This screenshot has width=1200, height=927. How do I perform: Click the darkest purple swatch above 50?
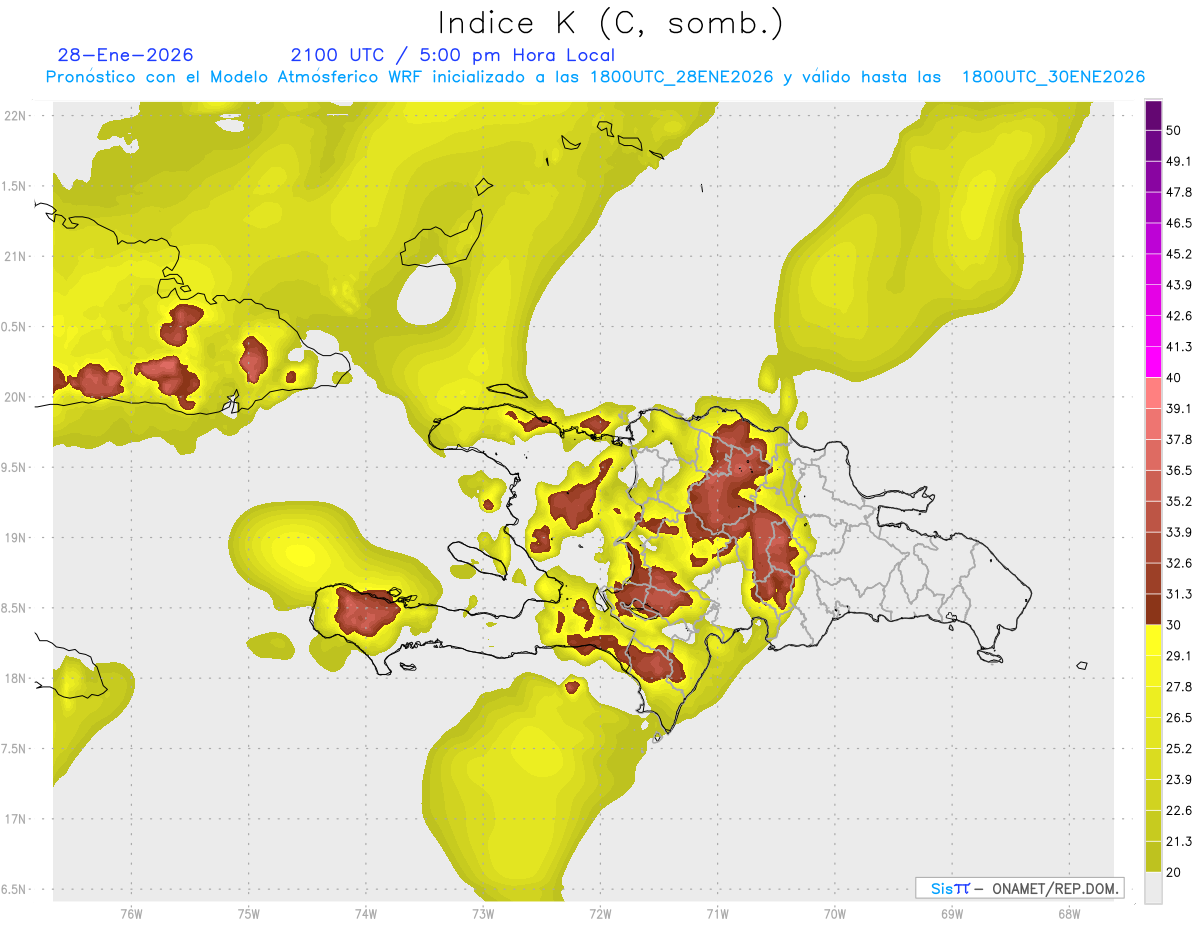click(1153, 116)
